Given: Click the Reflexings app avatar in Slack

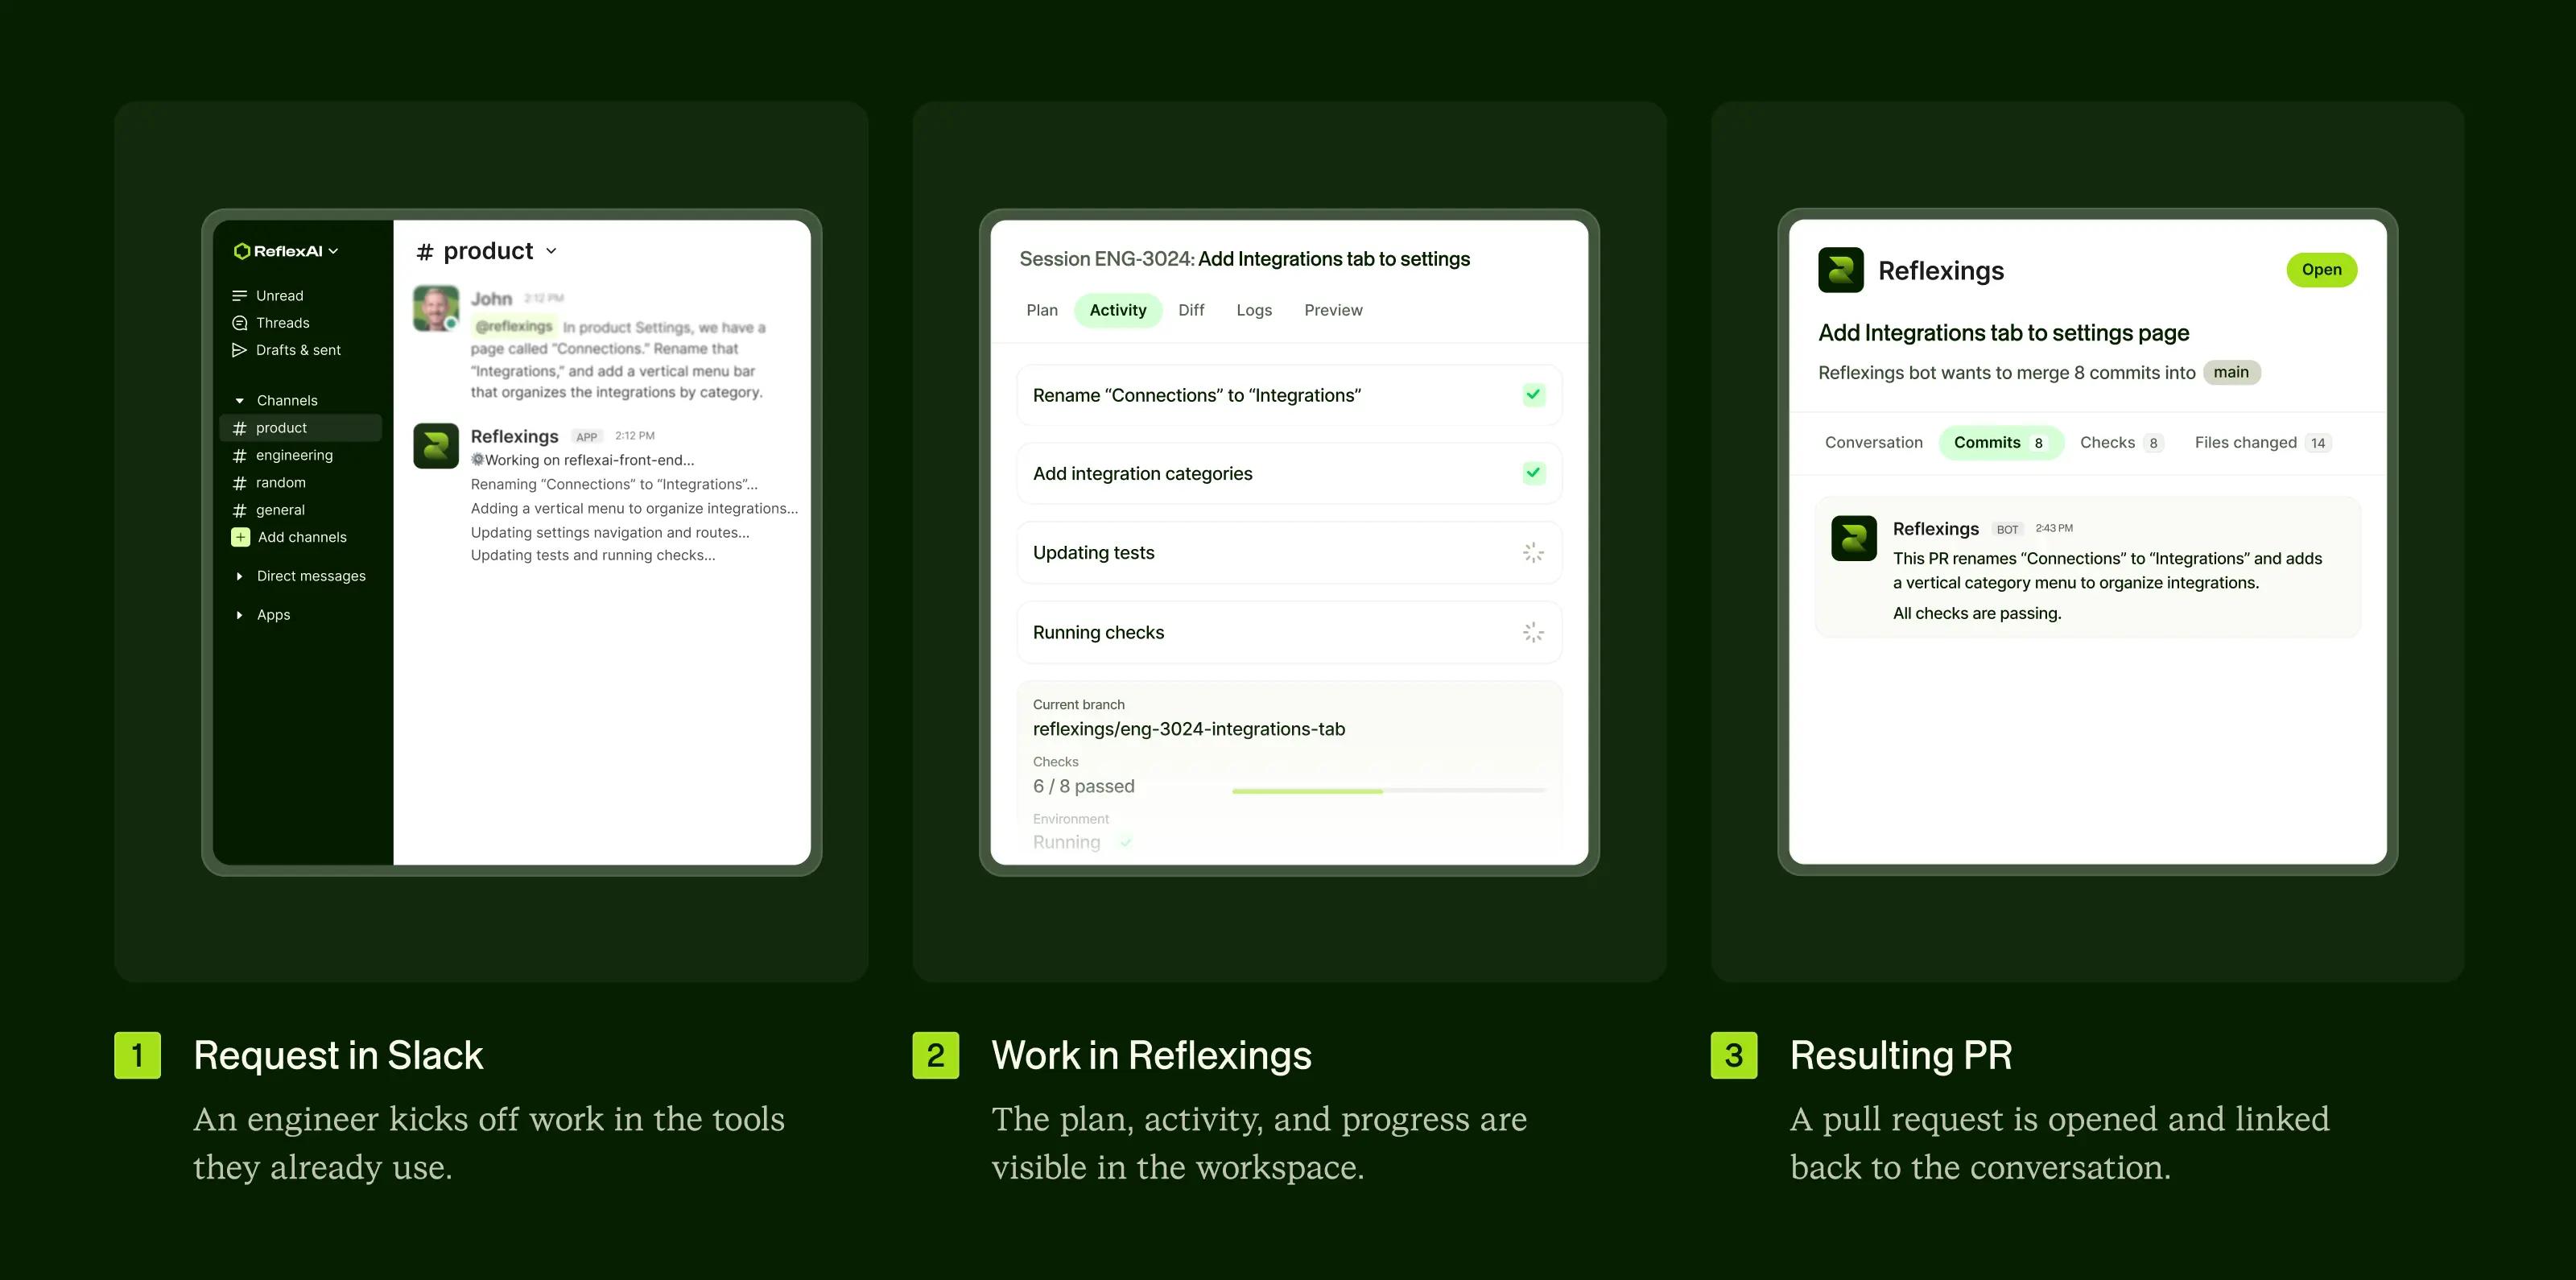Looking at the screenshot, I should pos(436,446).
